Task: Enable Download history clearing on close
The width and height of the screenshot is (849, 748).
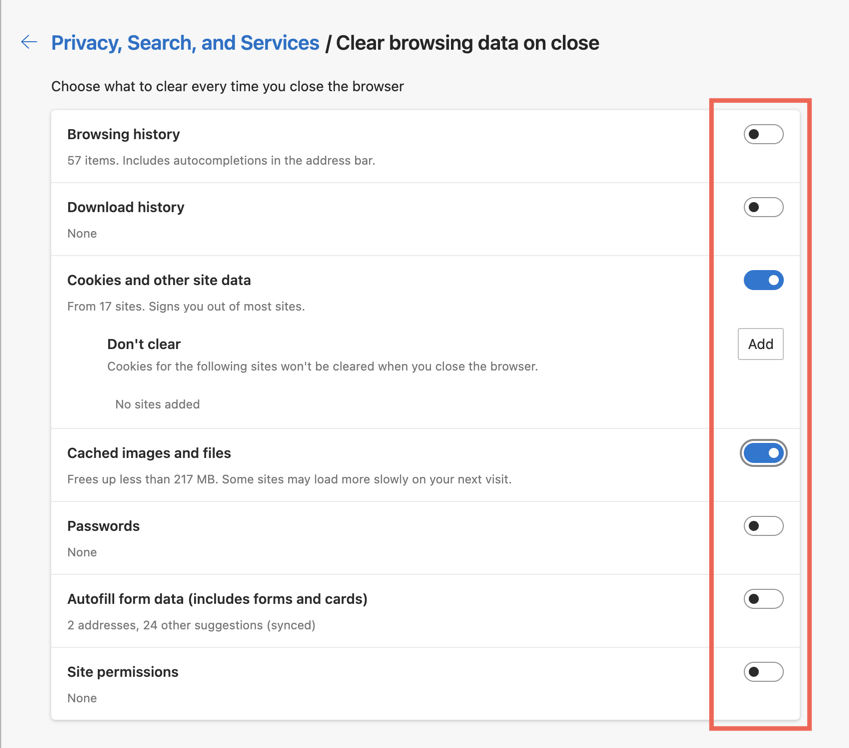Action: tap(763, 206)
